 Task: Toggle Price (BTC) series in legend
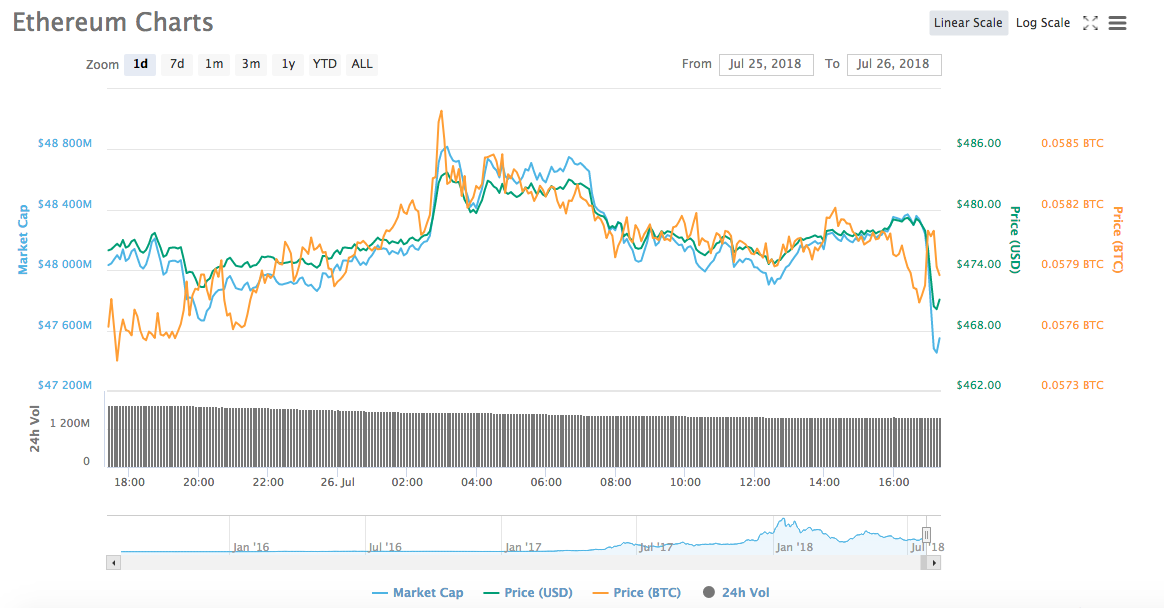pyautogui.click(x=637, y=592)
